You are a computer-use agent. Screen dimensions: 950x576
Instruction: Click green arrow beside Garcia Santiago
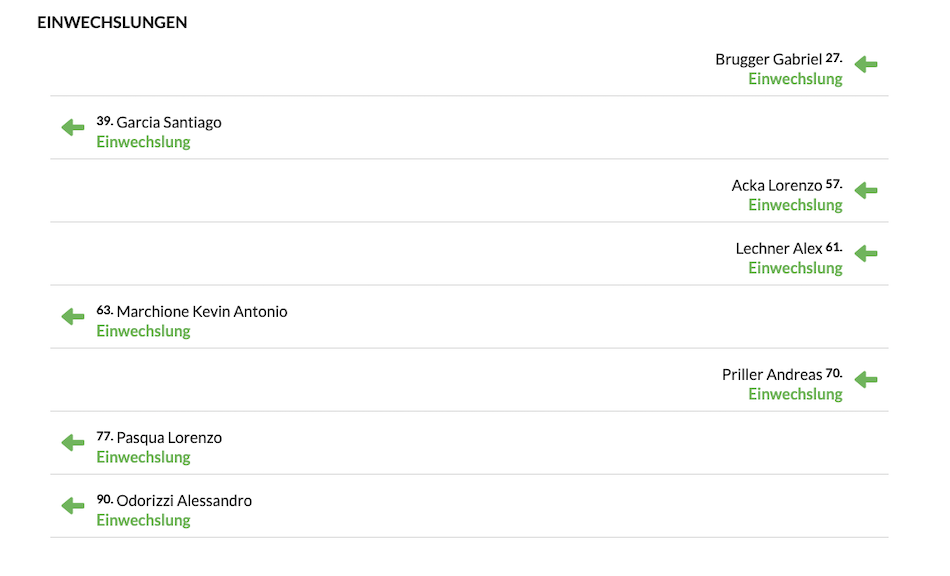tap(73, 127)
